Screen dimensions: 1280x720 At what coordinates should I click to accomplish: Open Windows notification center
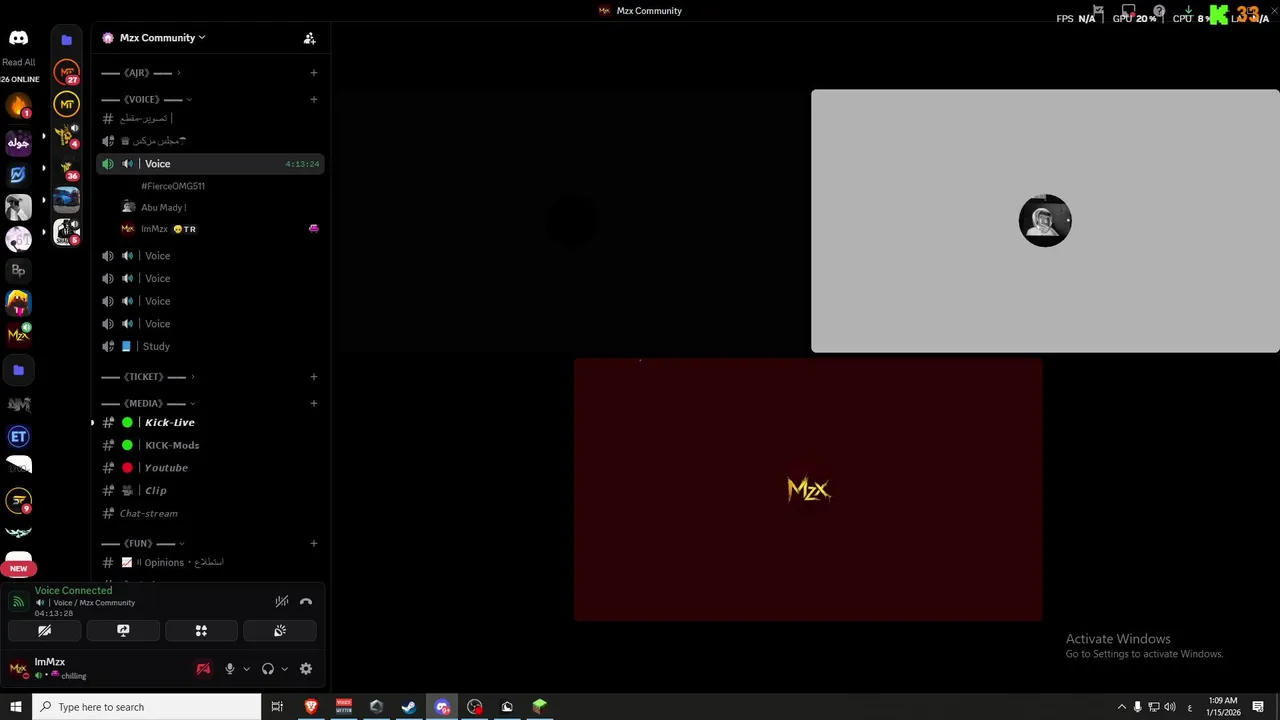coord(1258,707)
